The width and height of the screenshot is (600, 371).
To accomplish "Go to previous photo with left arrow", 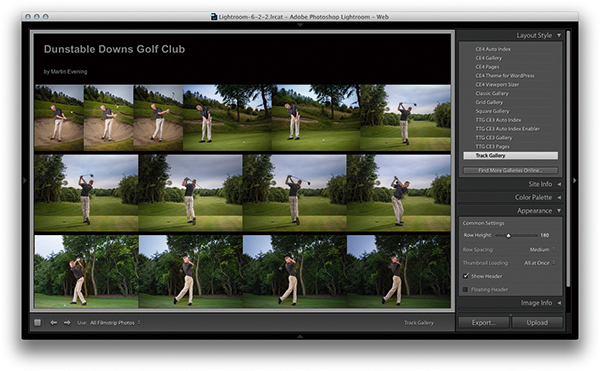I will [x=54, y=323].
